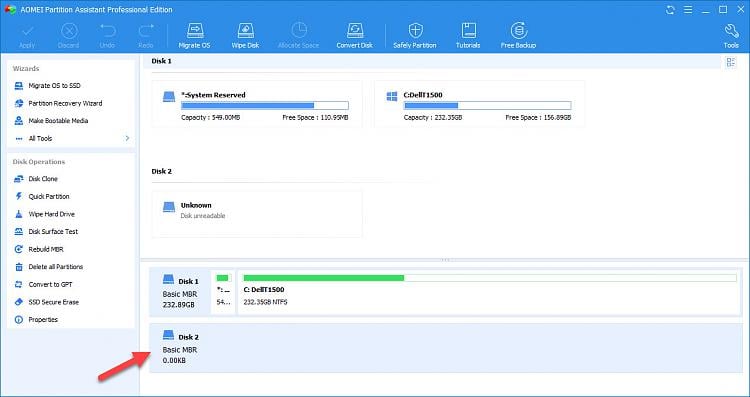Viewport: 750px width, 397px height.
Task: Open the Tools wrench menu
Action: (x=731, y=35)
